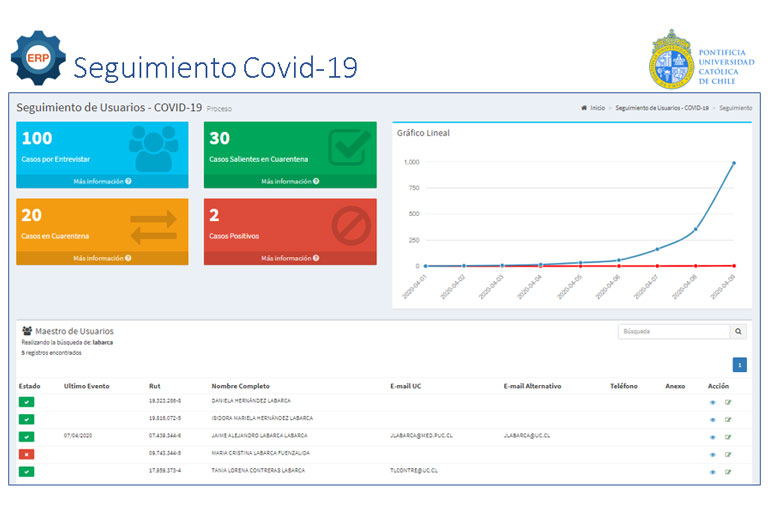View Tania Lorena Contreras Labarca details
768x512 pixels.
click(x=712, y=471)
